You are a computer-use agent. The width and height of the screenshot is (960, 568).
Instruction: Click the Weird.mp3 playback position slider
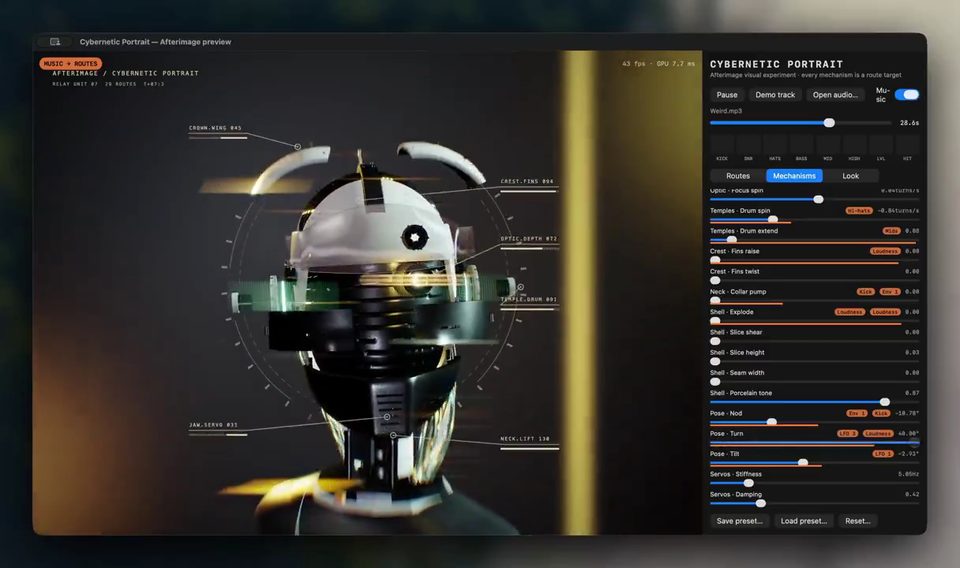pyautogui.click(x=800, y=123)
